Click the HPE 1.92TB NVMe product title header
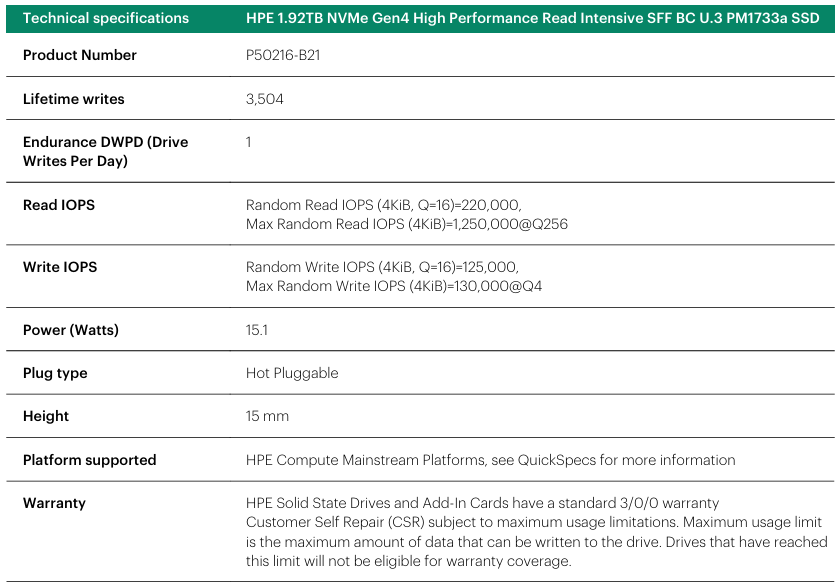 tap(532, 18)
